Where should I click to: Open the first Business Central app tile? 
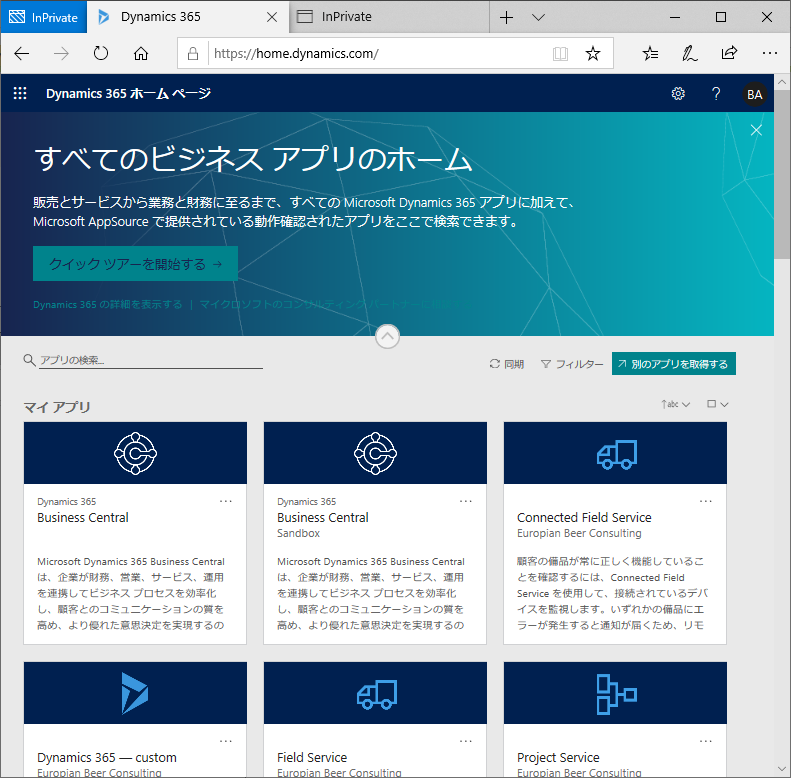pos(135,533)
